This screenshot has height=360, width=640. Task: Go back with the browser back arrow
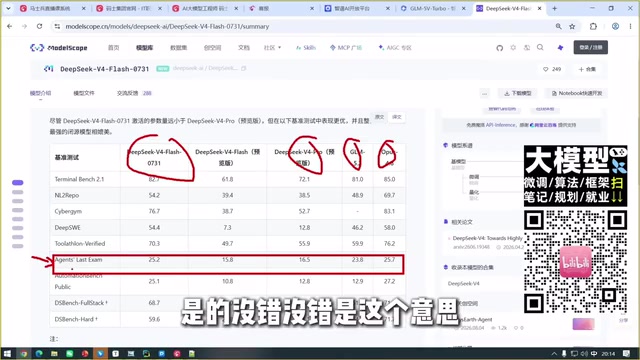[x=10, y=26]
